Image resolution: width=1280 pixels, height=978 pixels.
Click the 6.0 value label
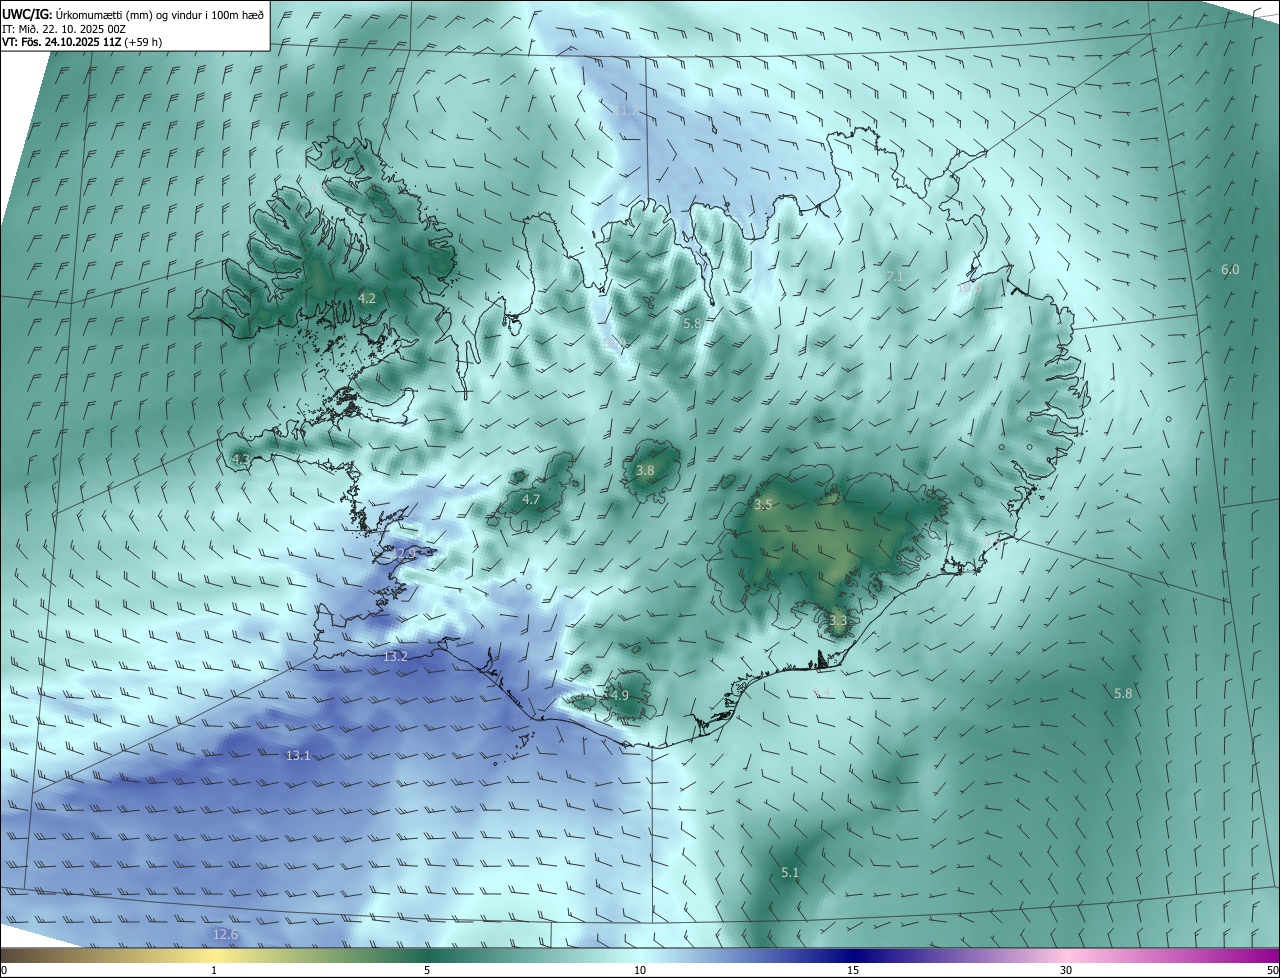pyautogui.click(x=1230, y=269)
